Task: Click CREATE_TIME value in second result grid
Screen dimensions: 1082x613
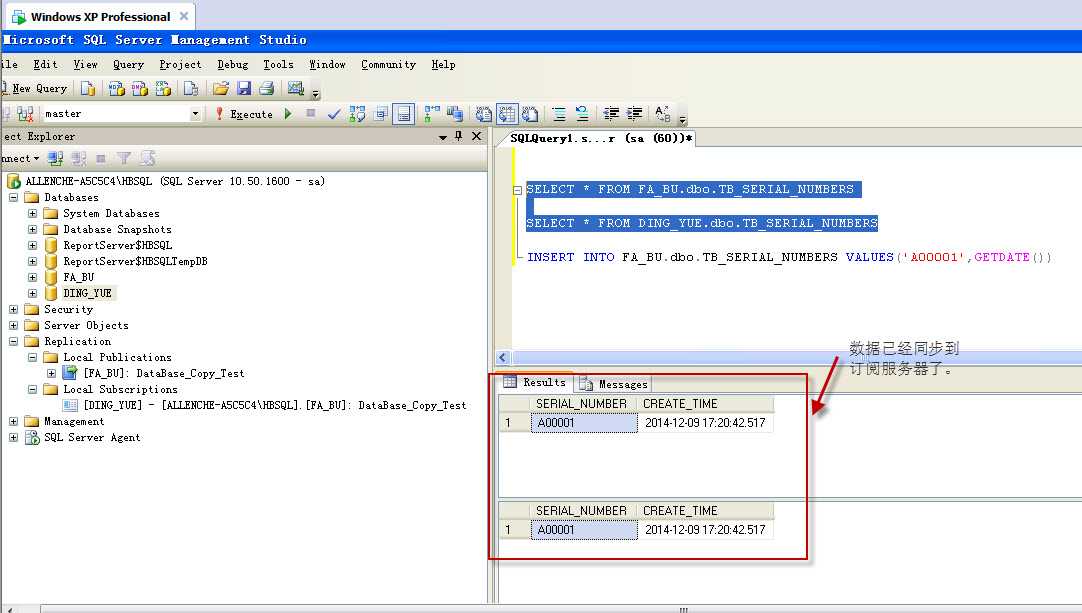Action: coord(705,530)
